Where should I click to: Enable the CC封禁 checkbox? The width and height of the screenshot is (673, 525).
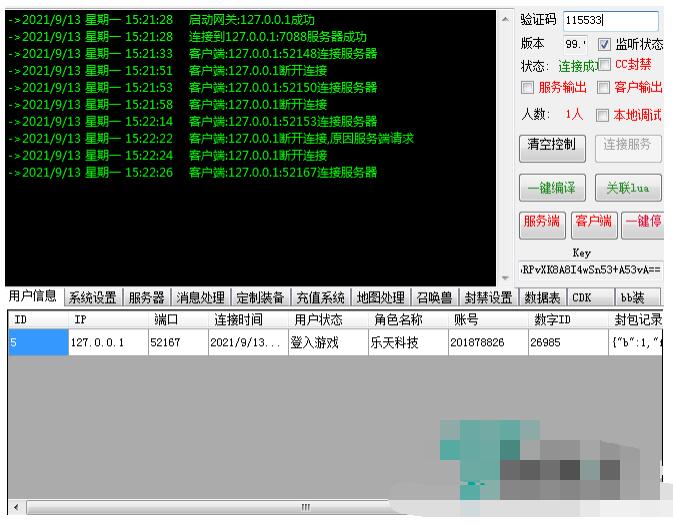(x=604, y=65)
